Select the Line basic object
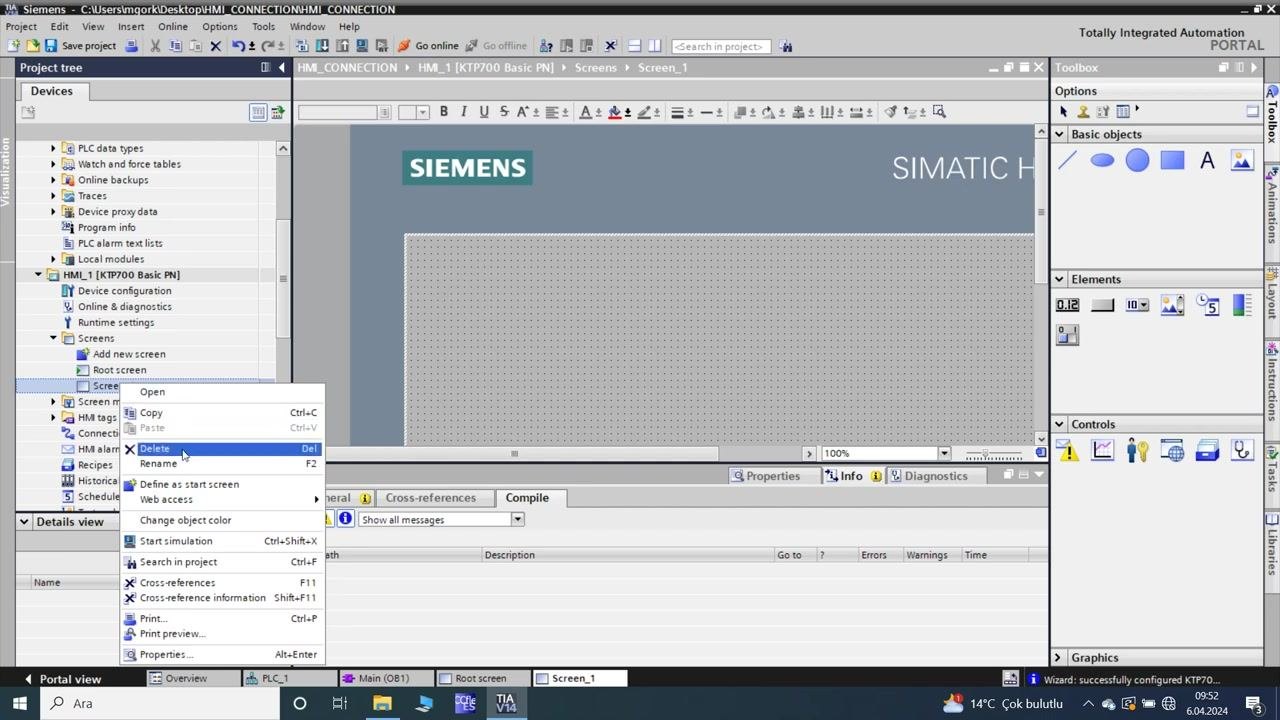The image size is (1280, 720). point(1067,160)
